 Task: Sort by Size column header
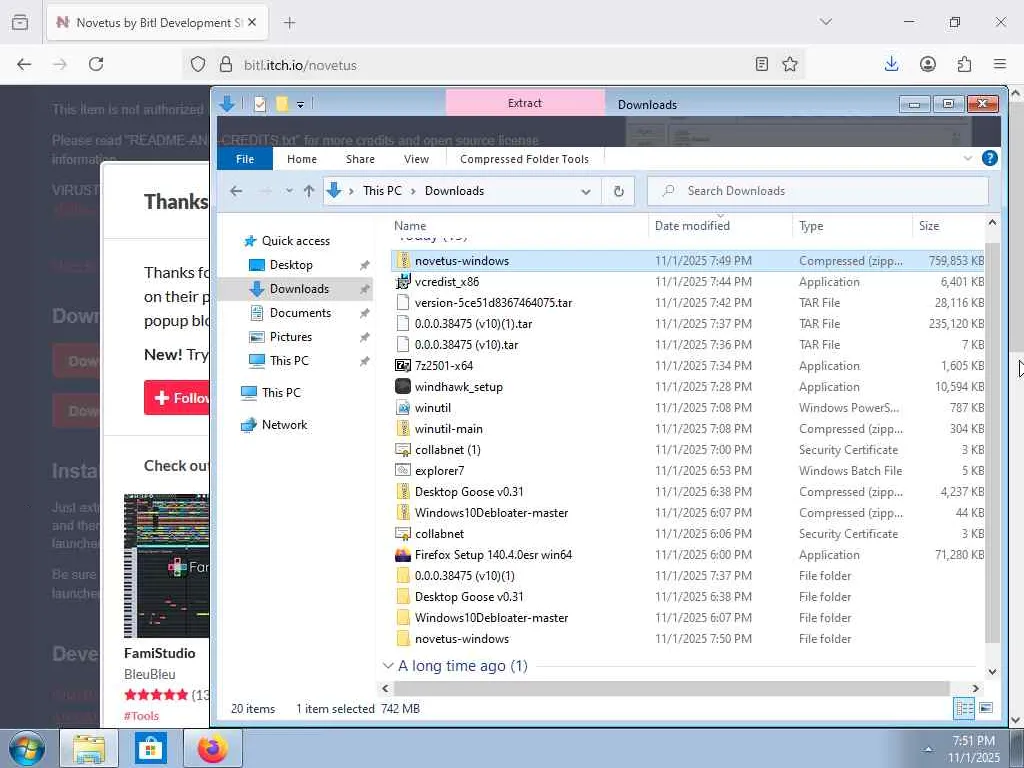click(x=929, y=226)
